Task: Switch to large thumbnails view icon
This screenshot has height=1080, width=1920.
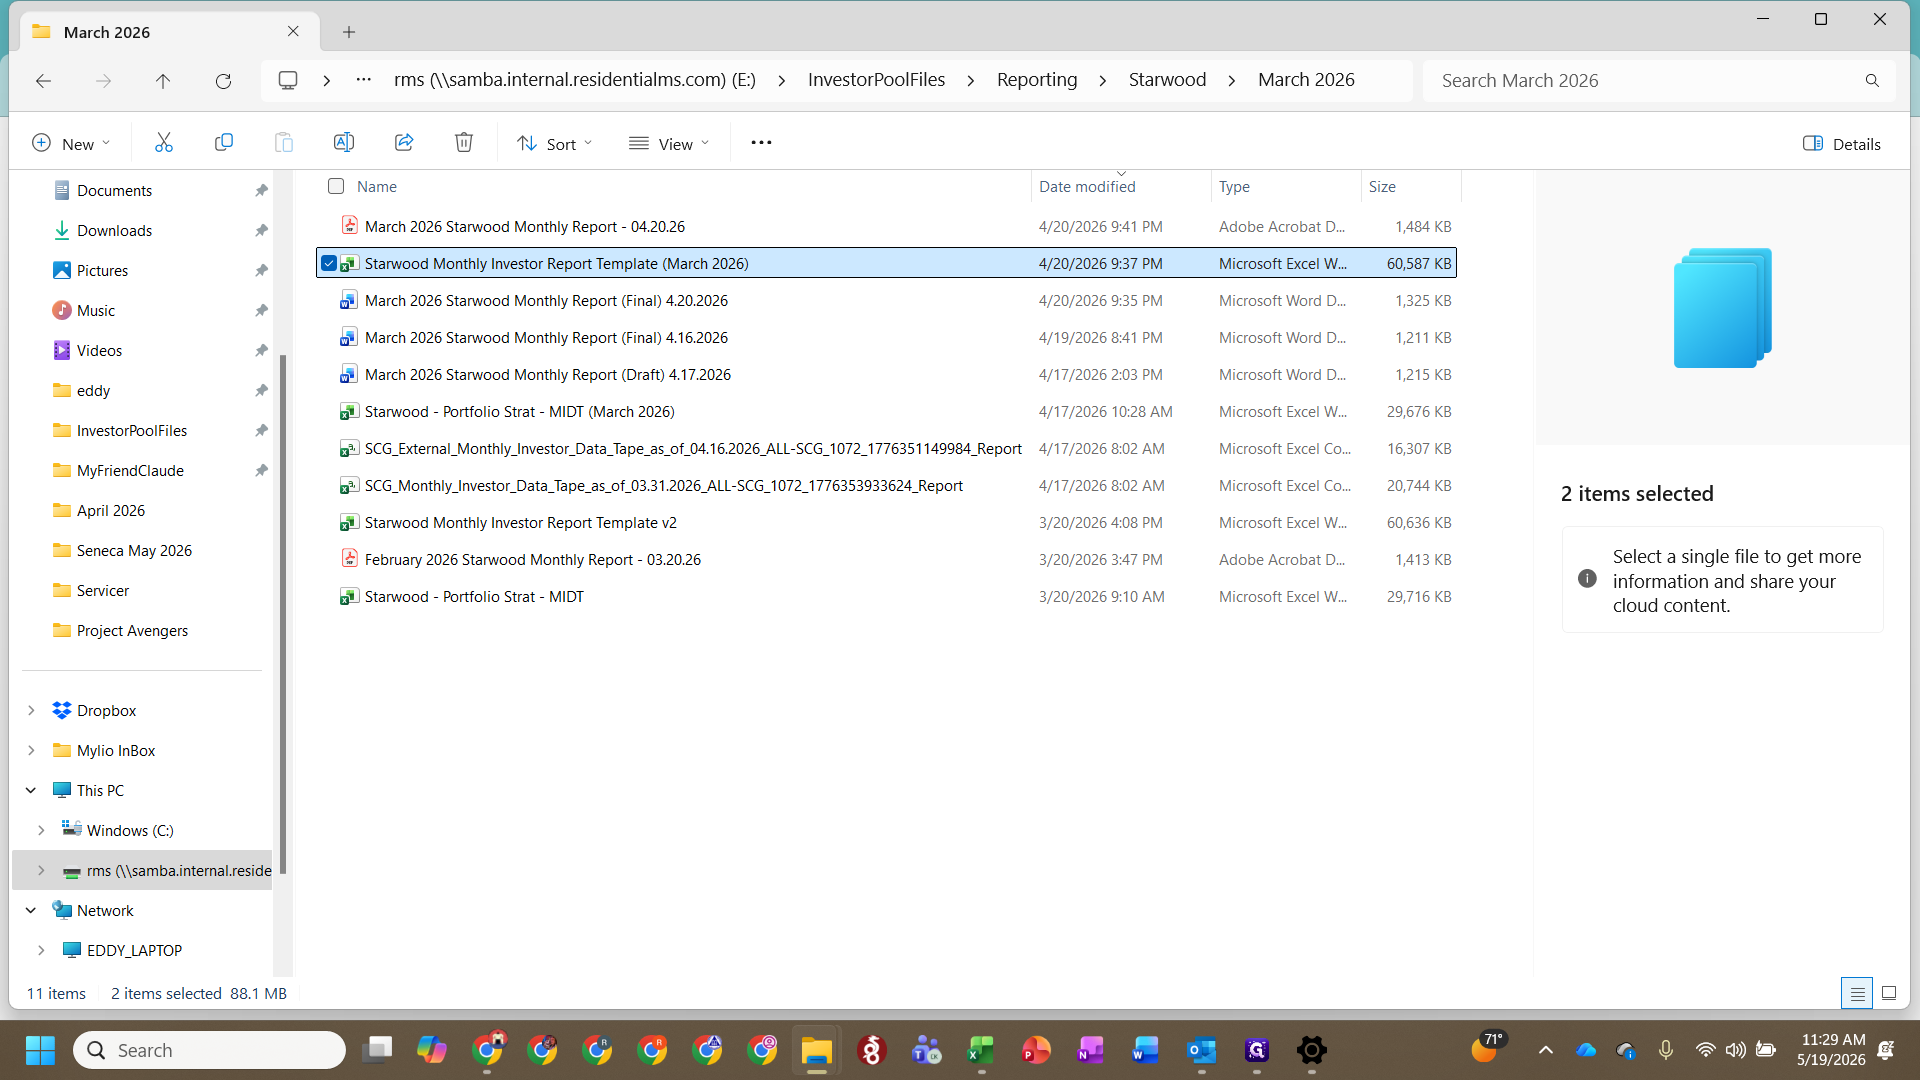Action: coord(1889,993)
